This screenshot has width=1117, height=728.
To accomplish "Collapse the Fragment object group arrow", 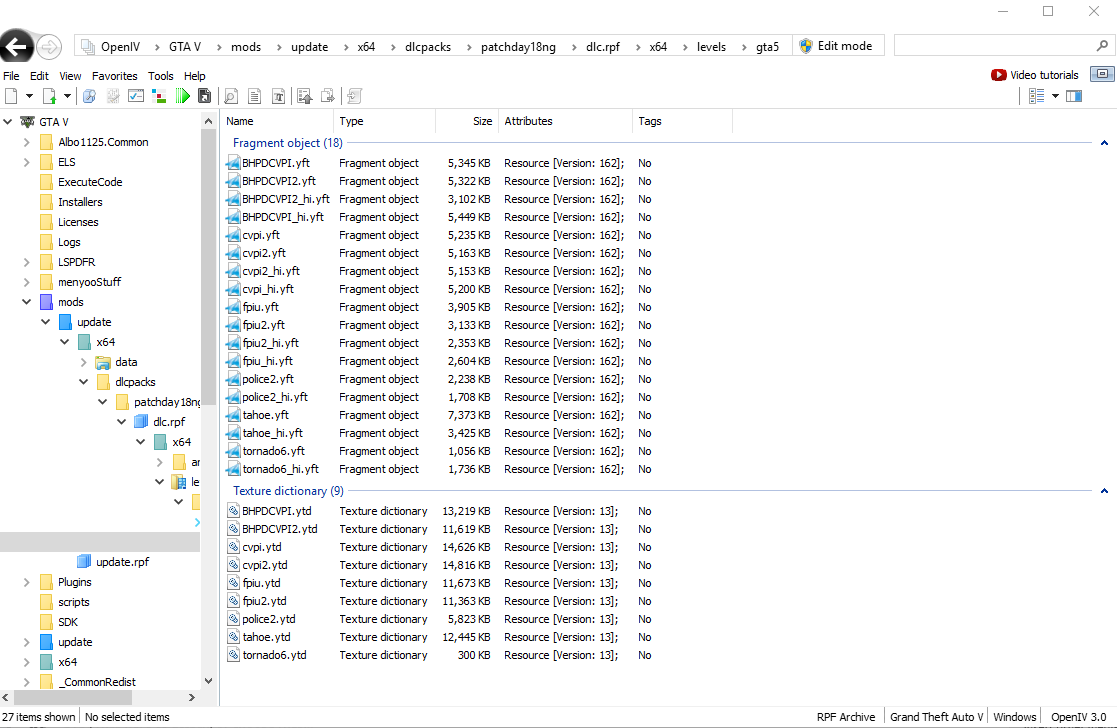I will point(1104,143).
